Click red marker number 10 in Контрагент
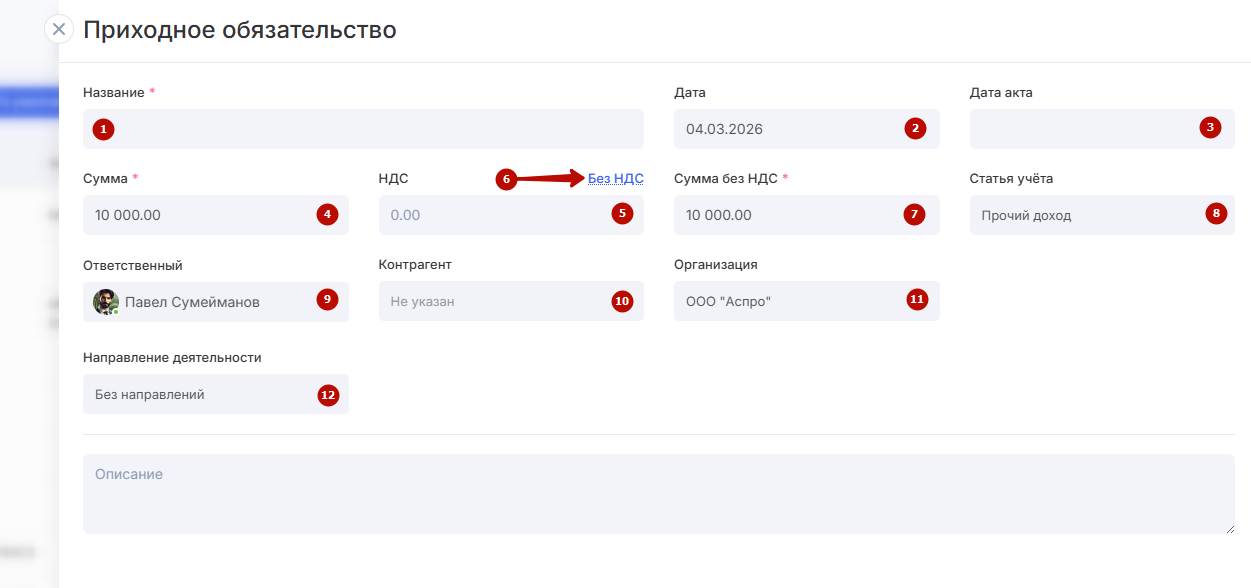Viewport: 1251px width, 588px height. point(622,301)
